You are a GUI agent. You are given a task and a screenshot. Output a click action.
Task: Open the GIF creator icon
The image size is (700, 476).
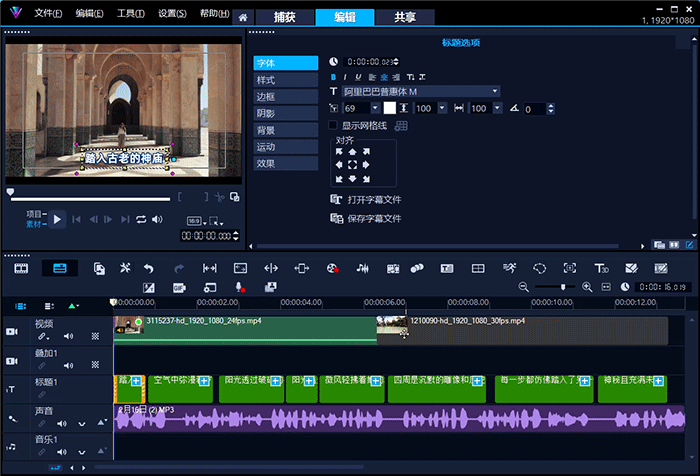click(x=179, y=288)
